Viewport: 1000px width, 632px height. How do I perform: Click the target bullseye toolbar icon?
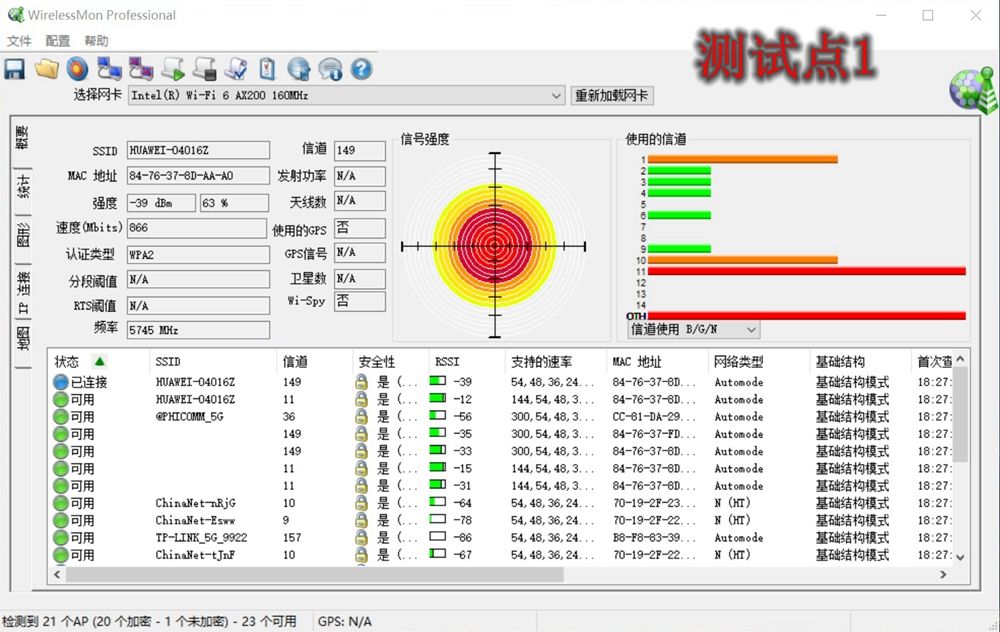(78, 69)
